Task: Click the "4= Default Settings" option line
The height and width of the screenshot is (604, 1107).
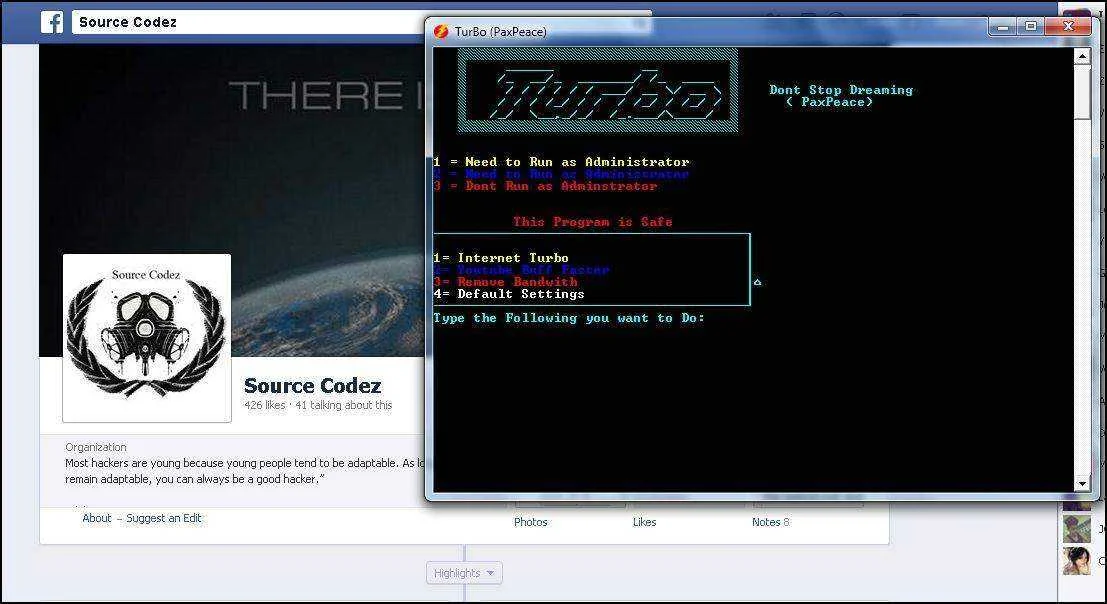Action: pyautogui.click(x=509, y=294)
